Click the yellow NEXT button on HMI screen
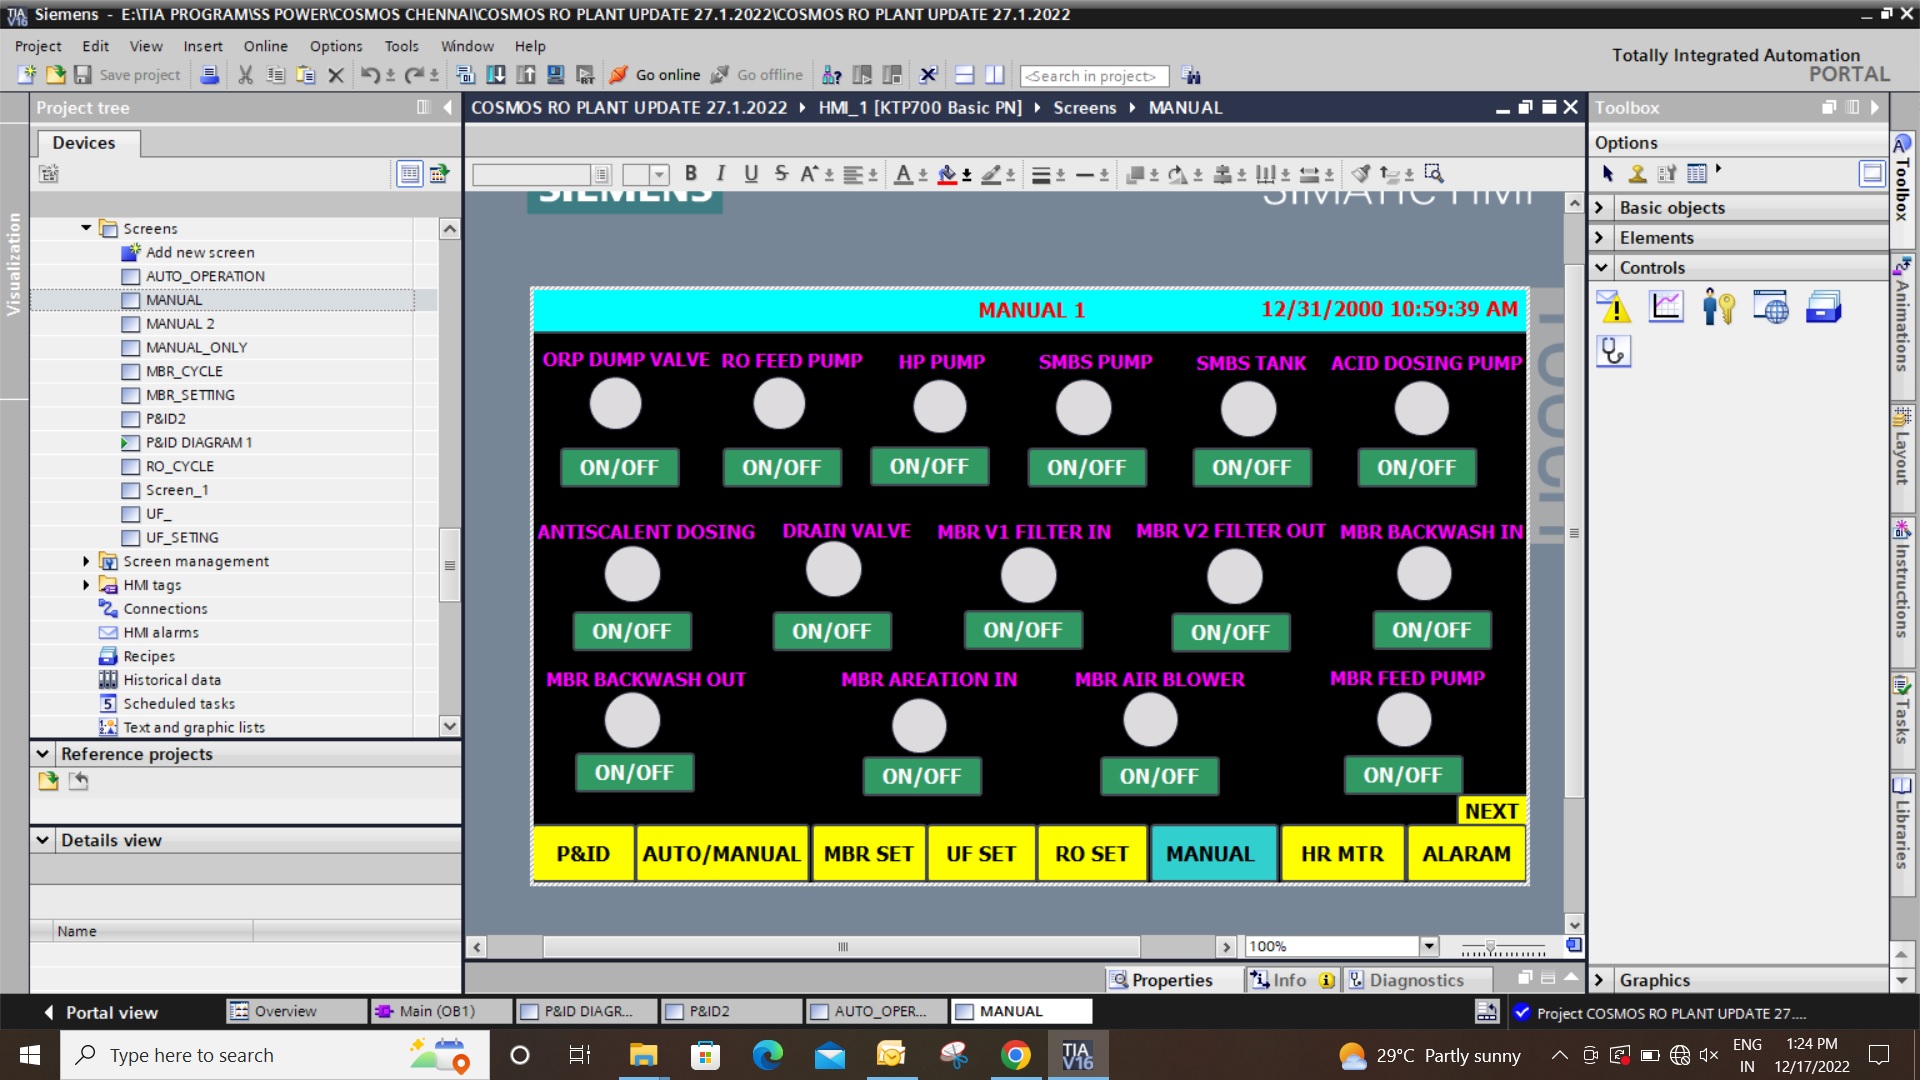The width and height of the screenshot is (1920, 1080). pyautogui.click(x=1491, y=811)
